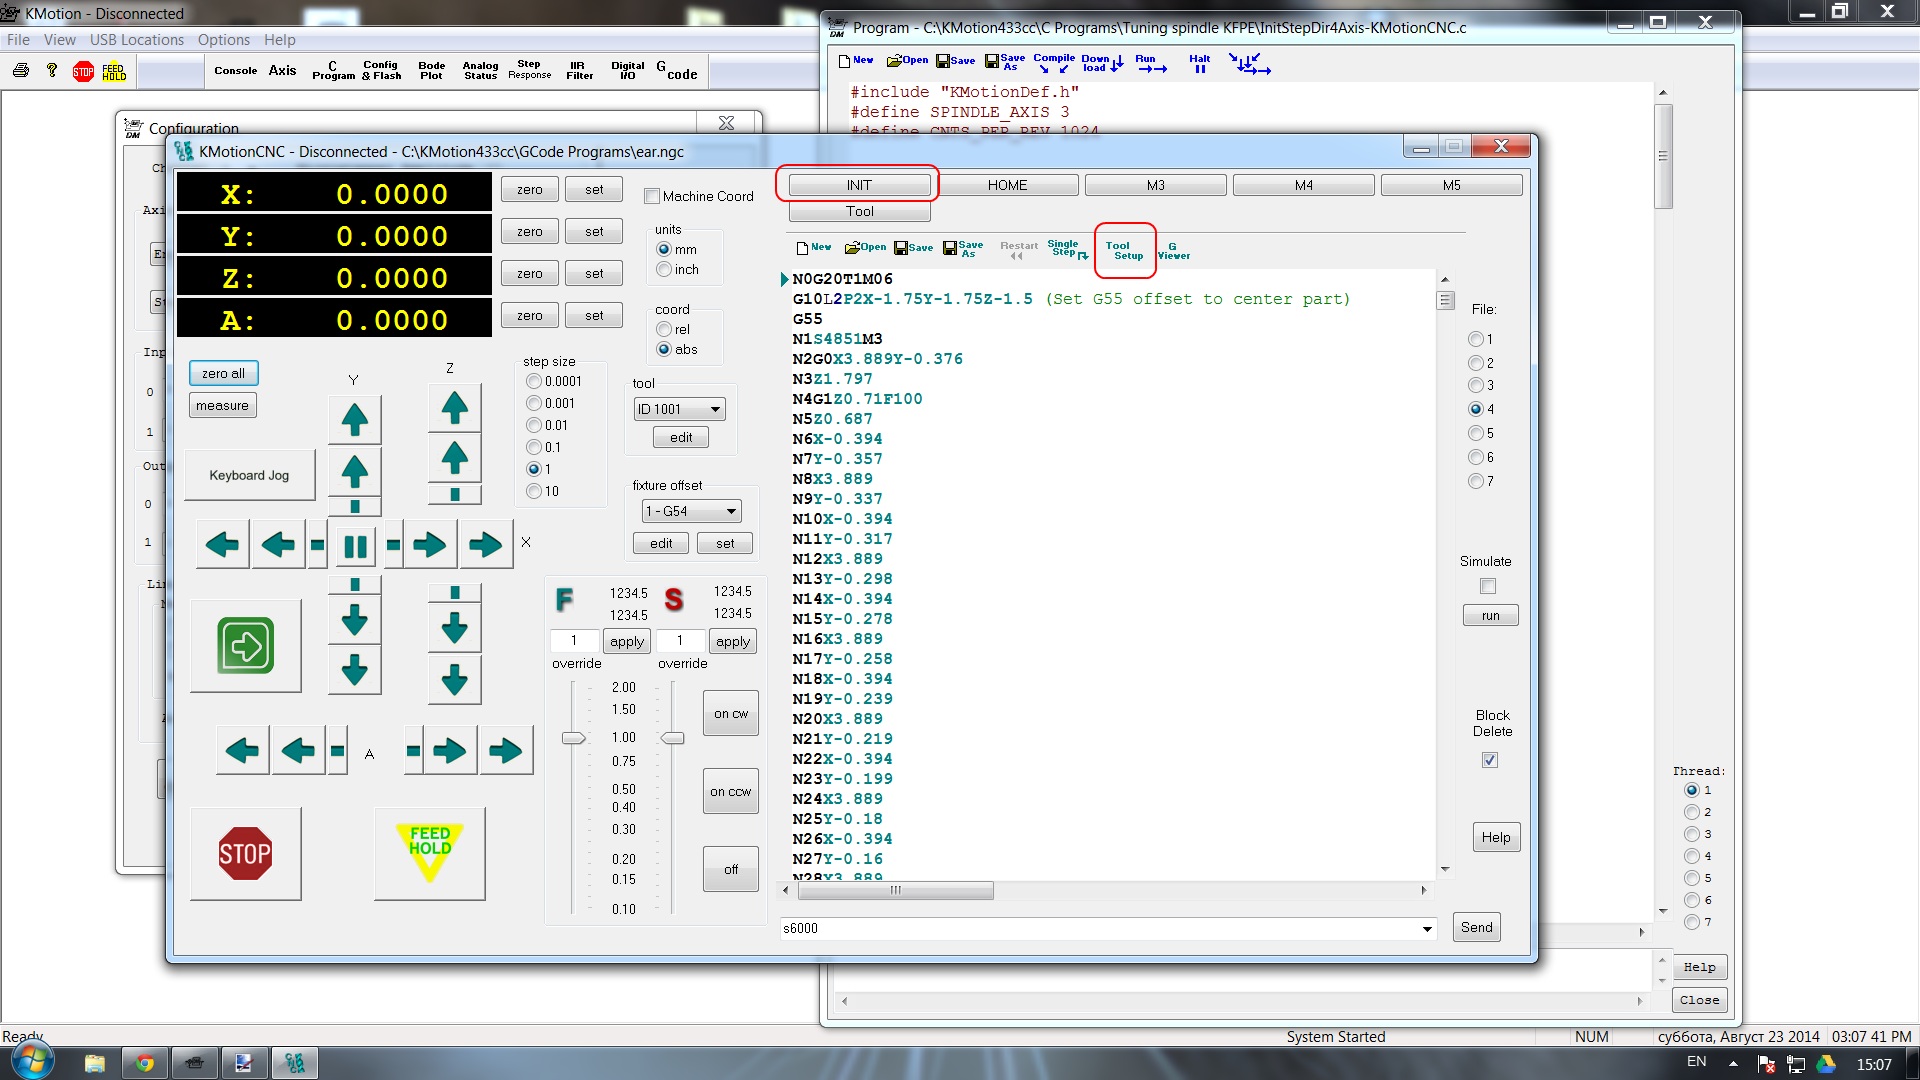Click Compile in the C Program window
This screenshot has height=1080, width=1920.
(1053, 63)
